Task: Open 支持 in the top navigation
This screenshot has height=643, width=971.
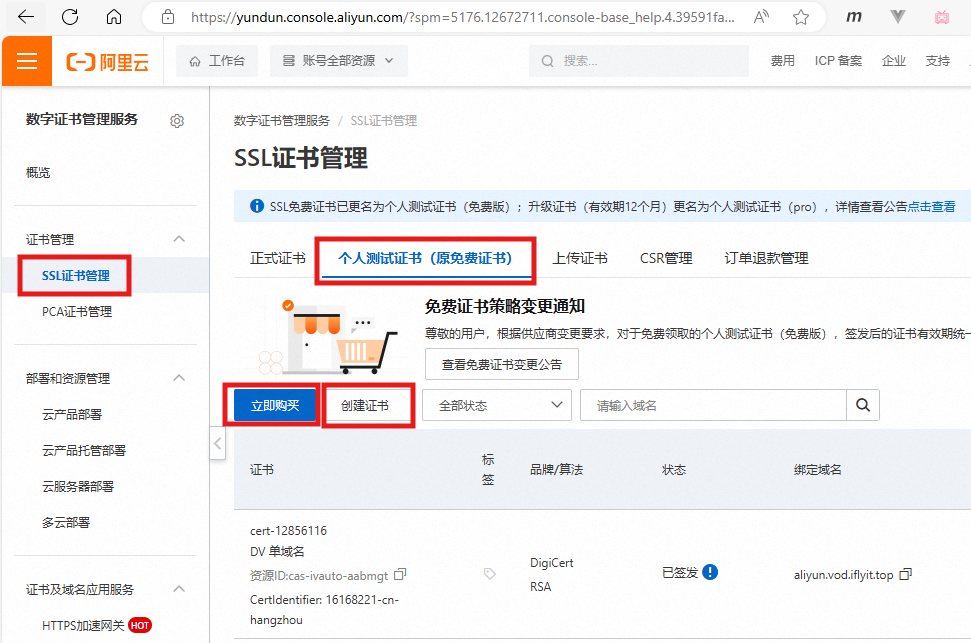Action: 938,61
